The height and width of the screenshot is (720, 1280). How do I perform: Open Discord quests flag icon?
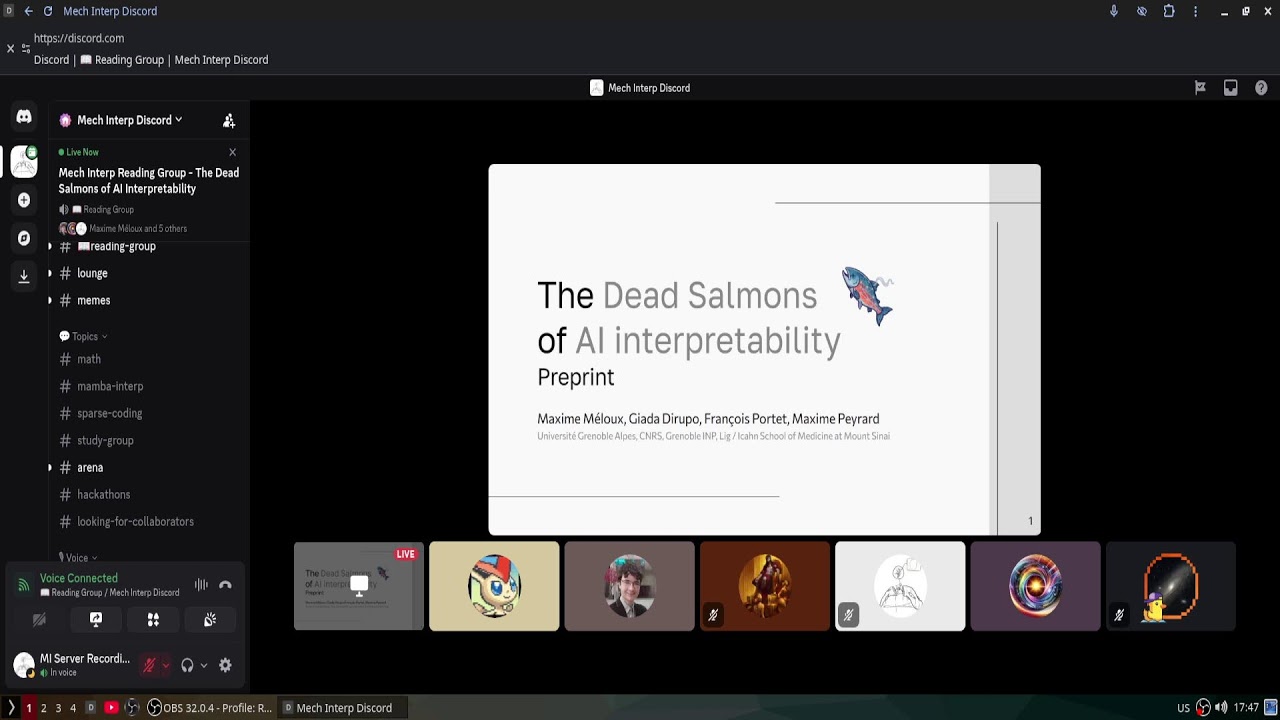(1200, 88)
